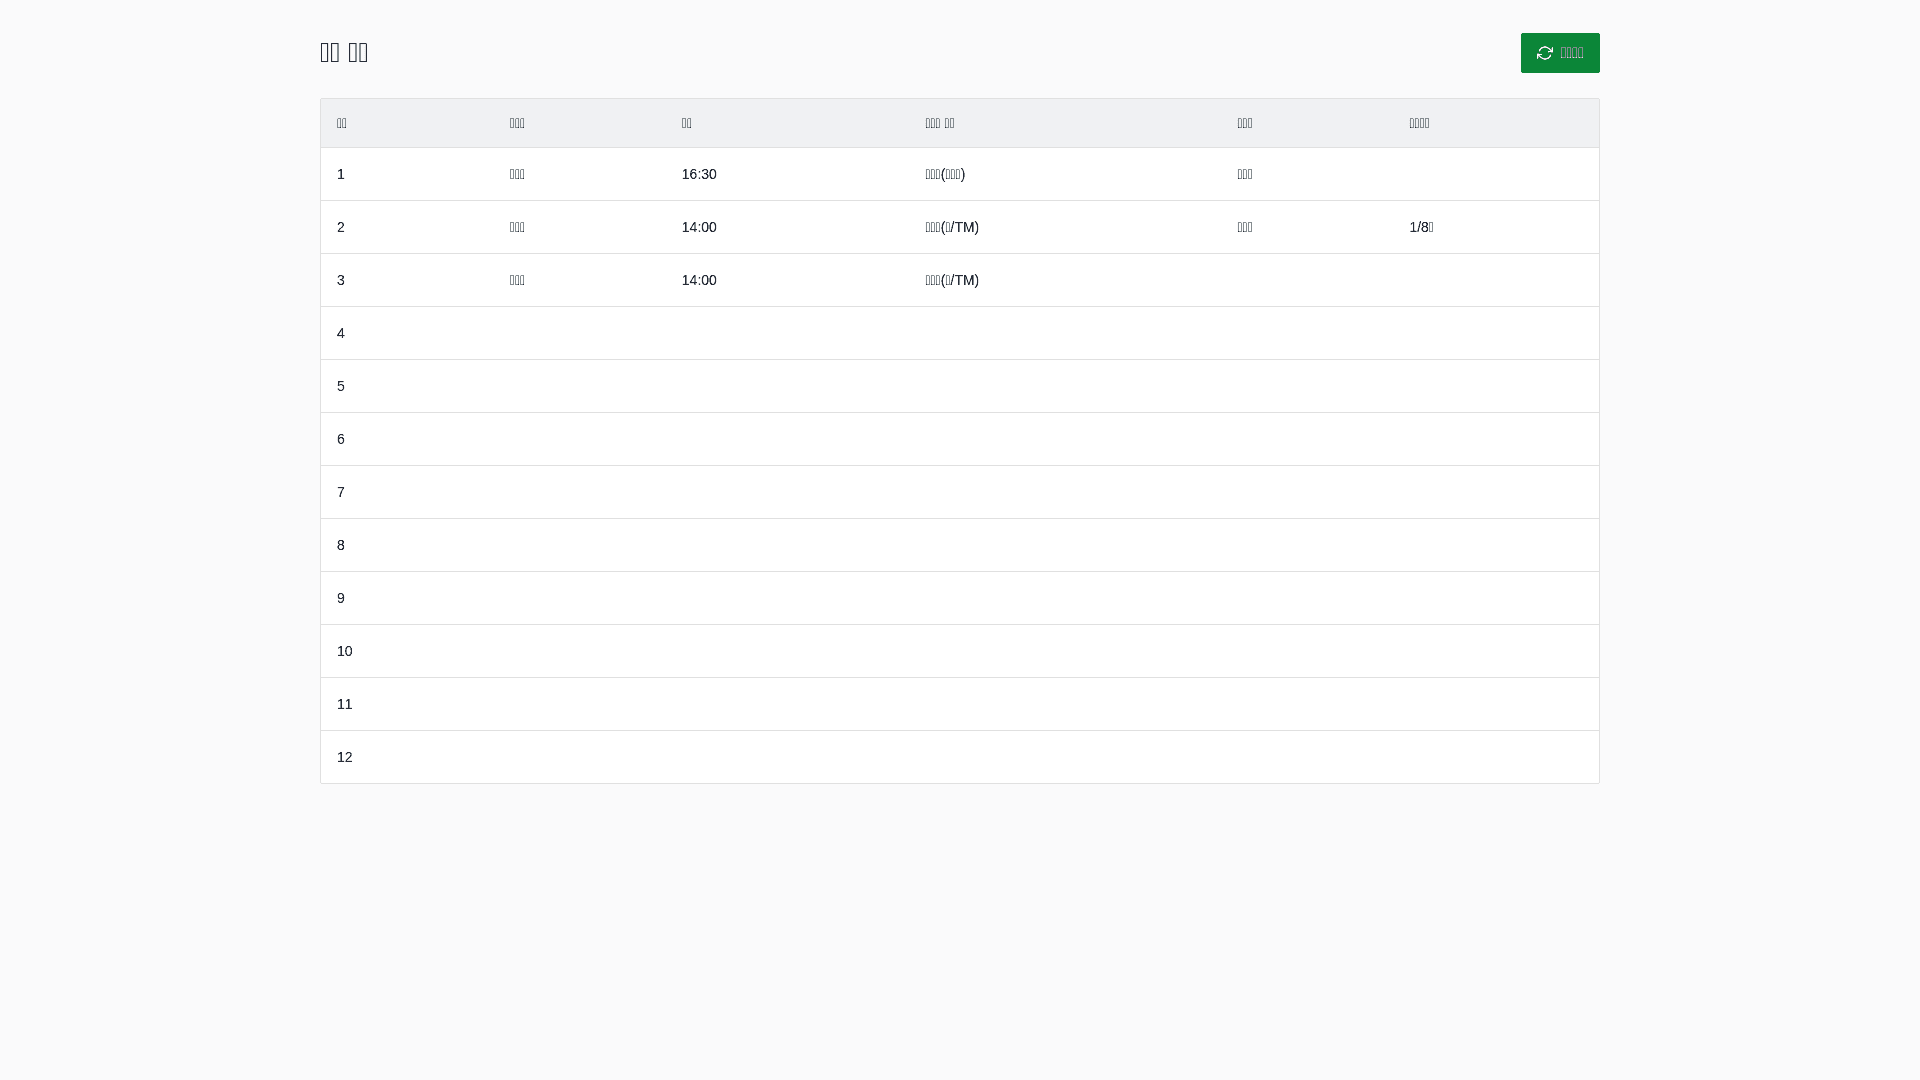
Task: Click the 1/8 value in row 2
Action: point(1421,227)
